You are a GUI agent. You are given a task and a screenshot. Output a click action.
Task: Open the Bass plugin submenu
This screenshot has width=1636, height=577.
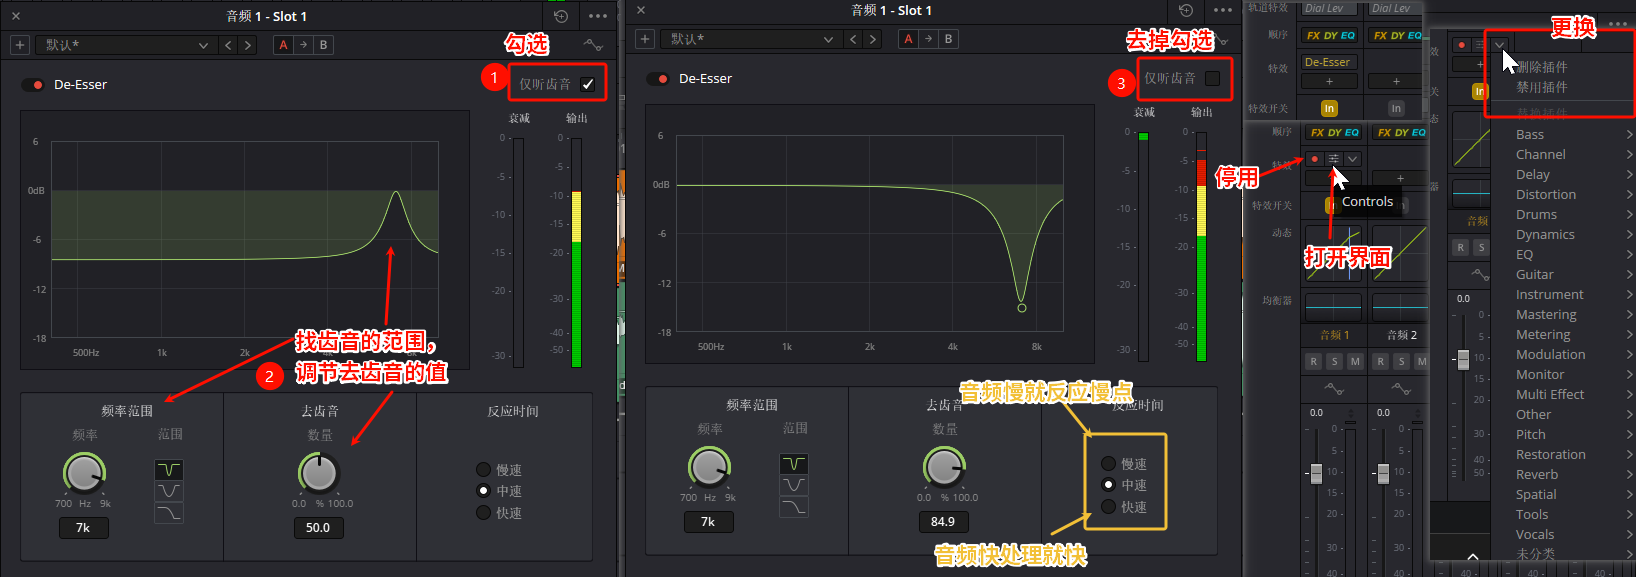pos(1573,134)
